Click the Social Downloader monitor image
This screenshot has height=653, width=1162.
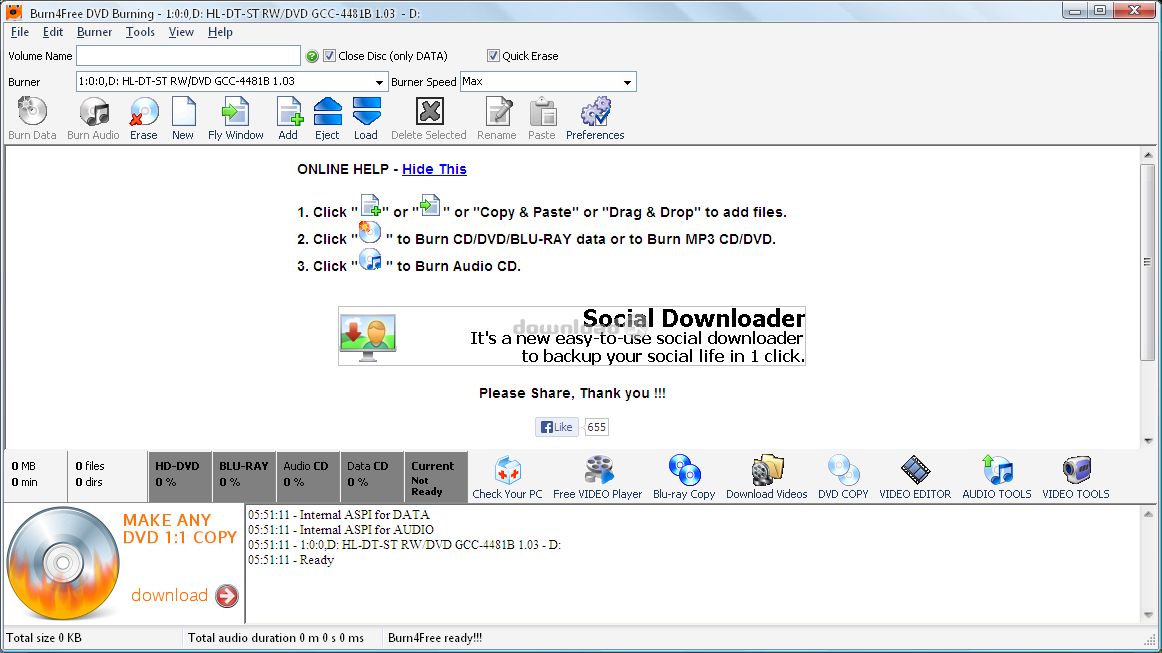pyautogui.click(x=368, y=337)
